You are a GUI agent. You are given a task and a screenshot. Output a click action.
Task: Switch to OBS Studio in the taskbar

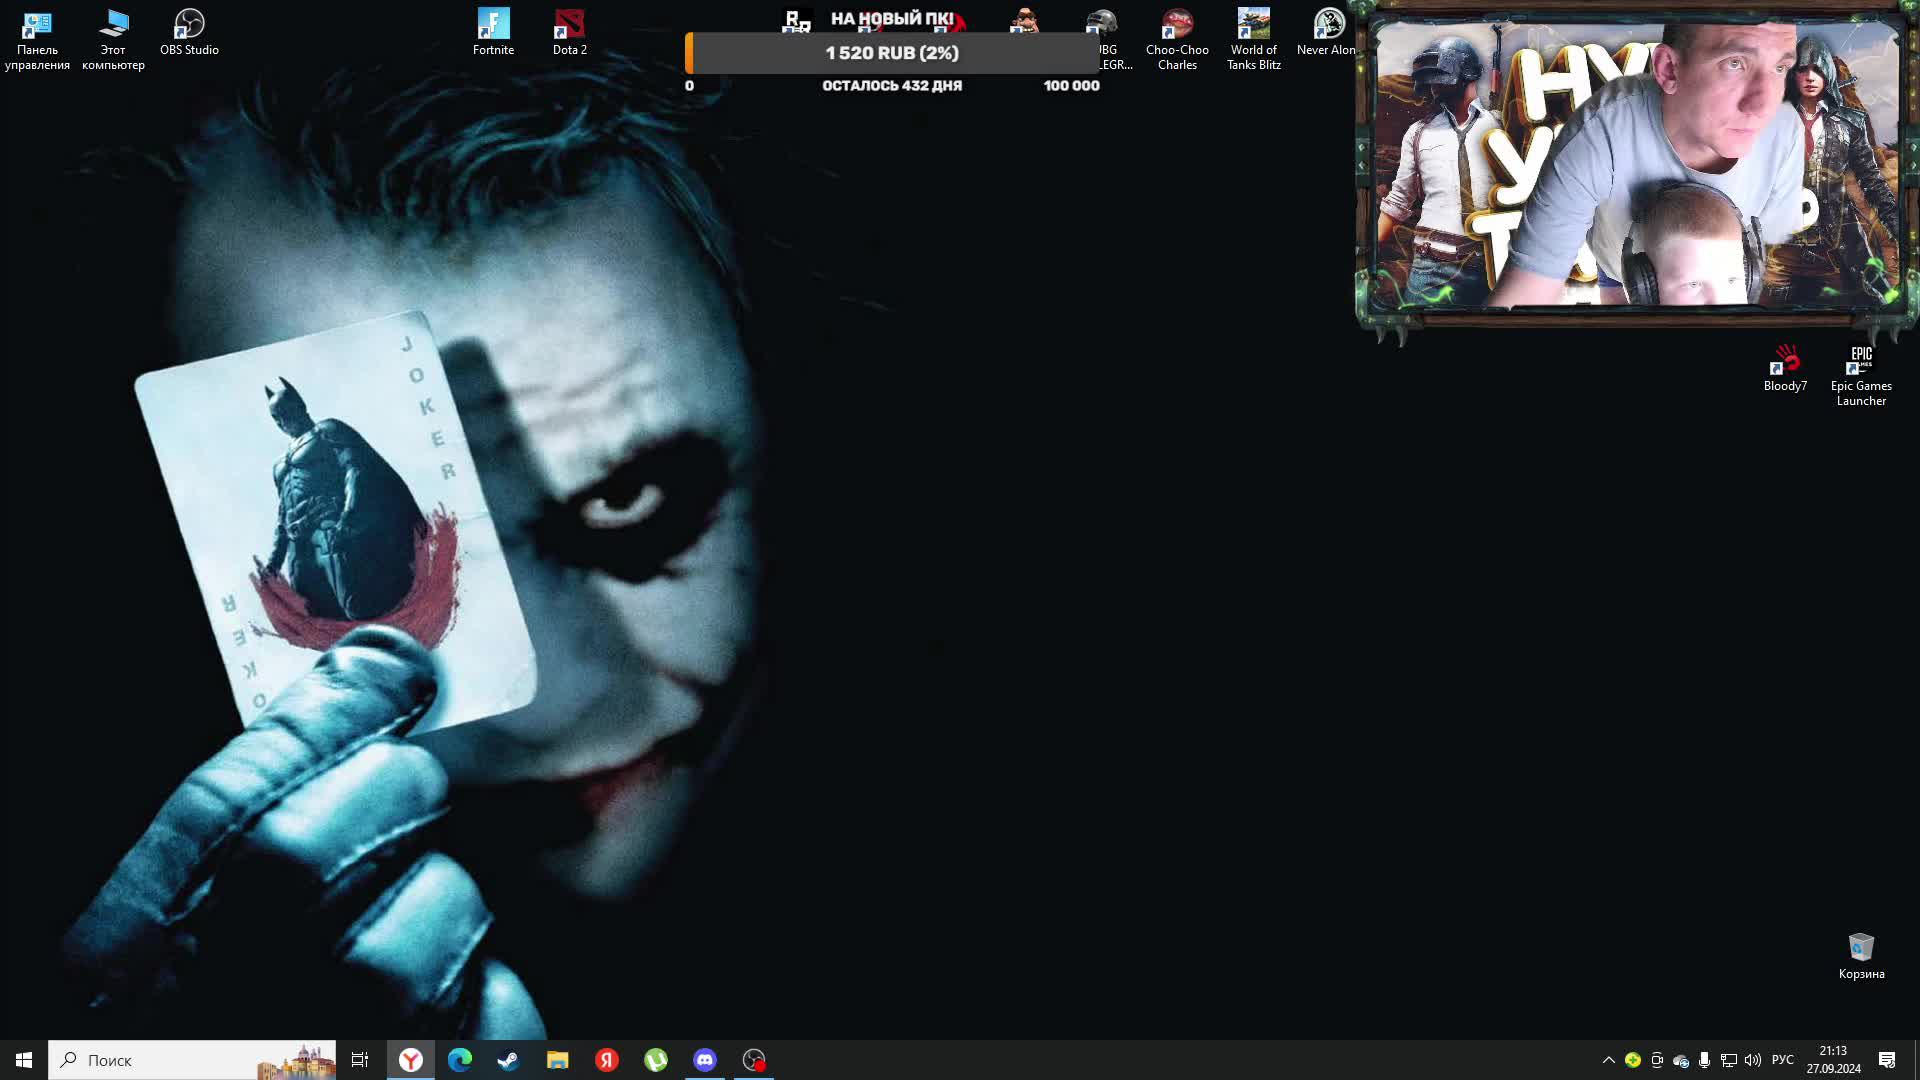754,1060
